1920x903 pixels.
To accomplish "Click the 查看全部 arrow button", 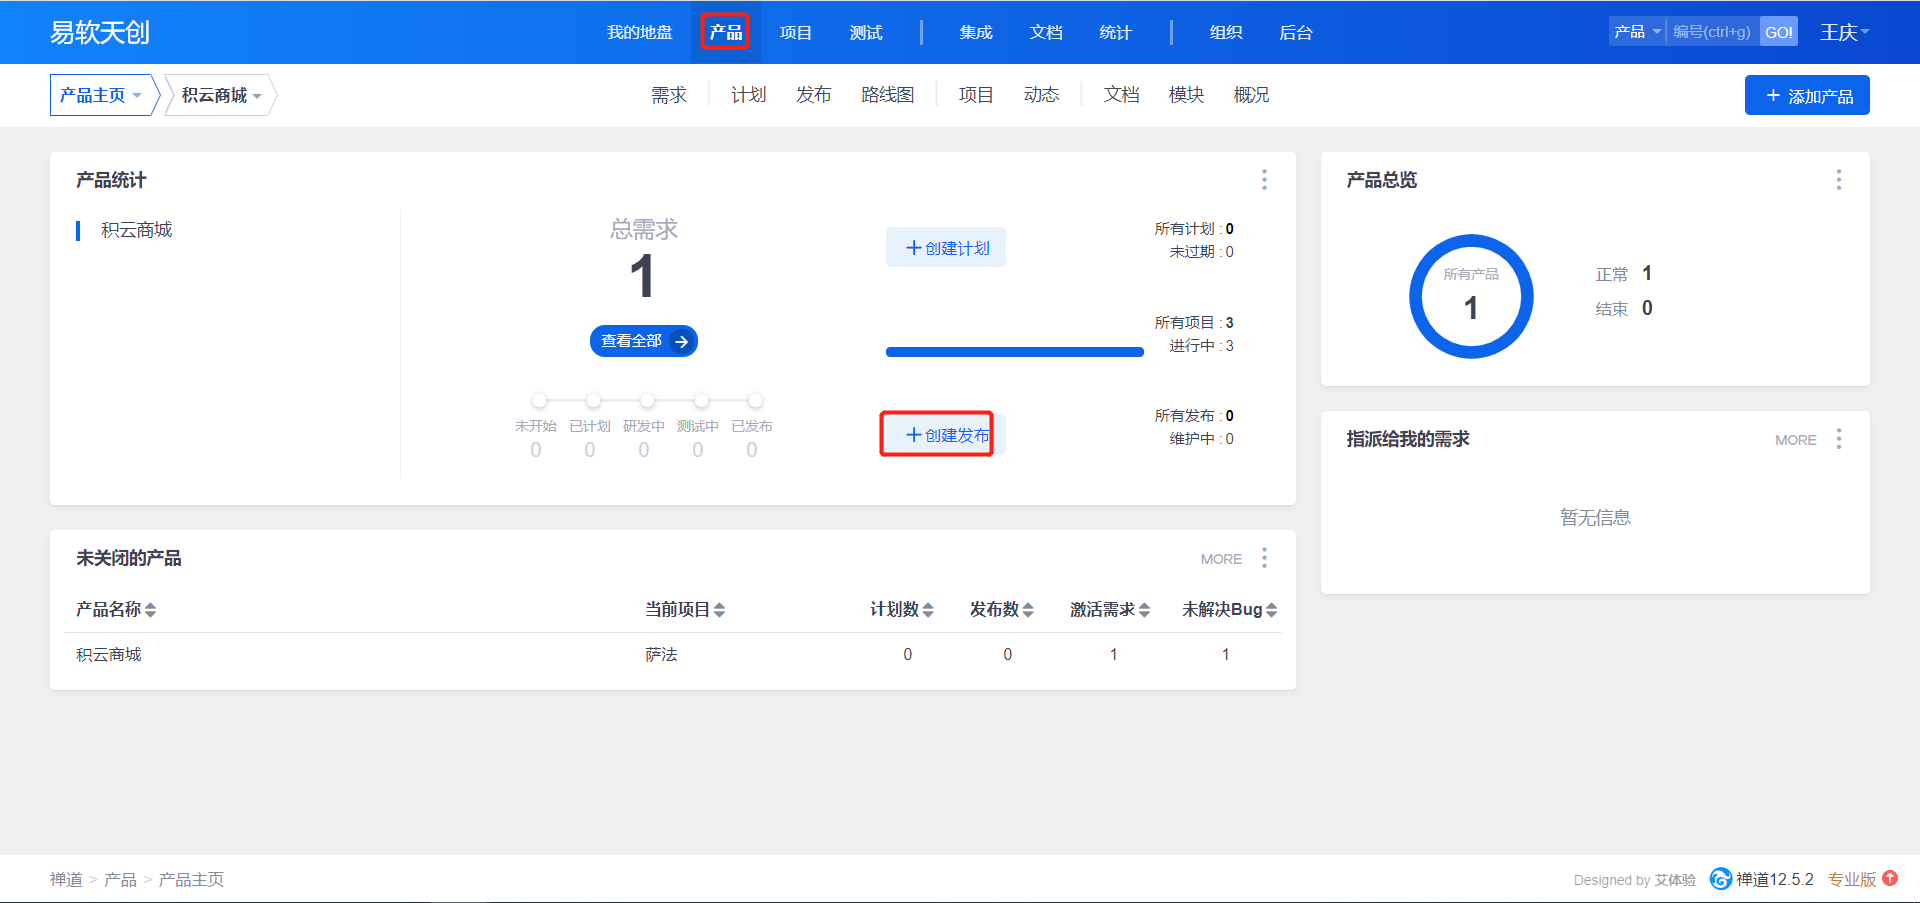I will coord(682,340).
